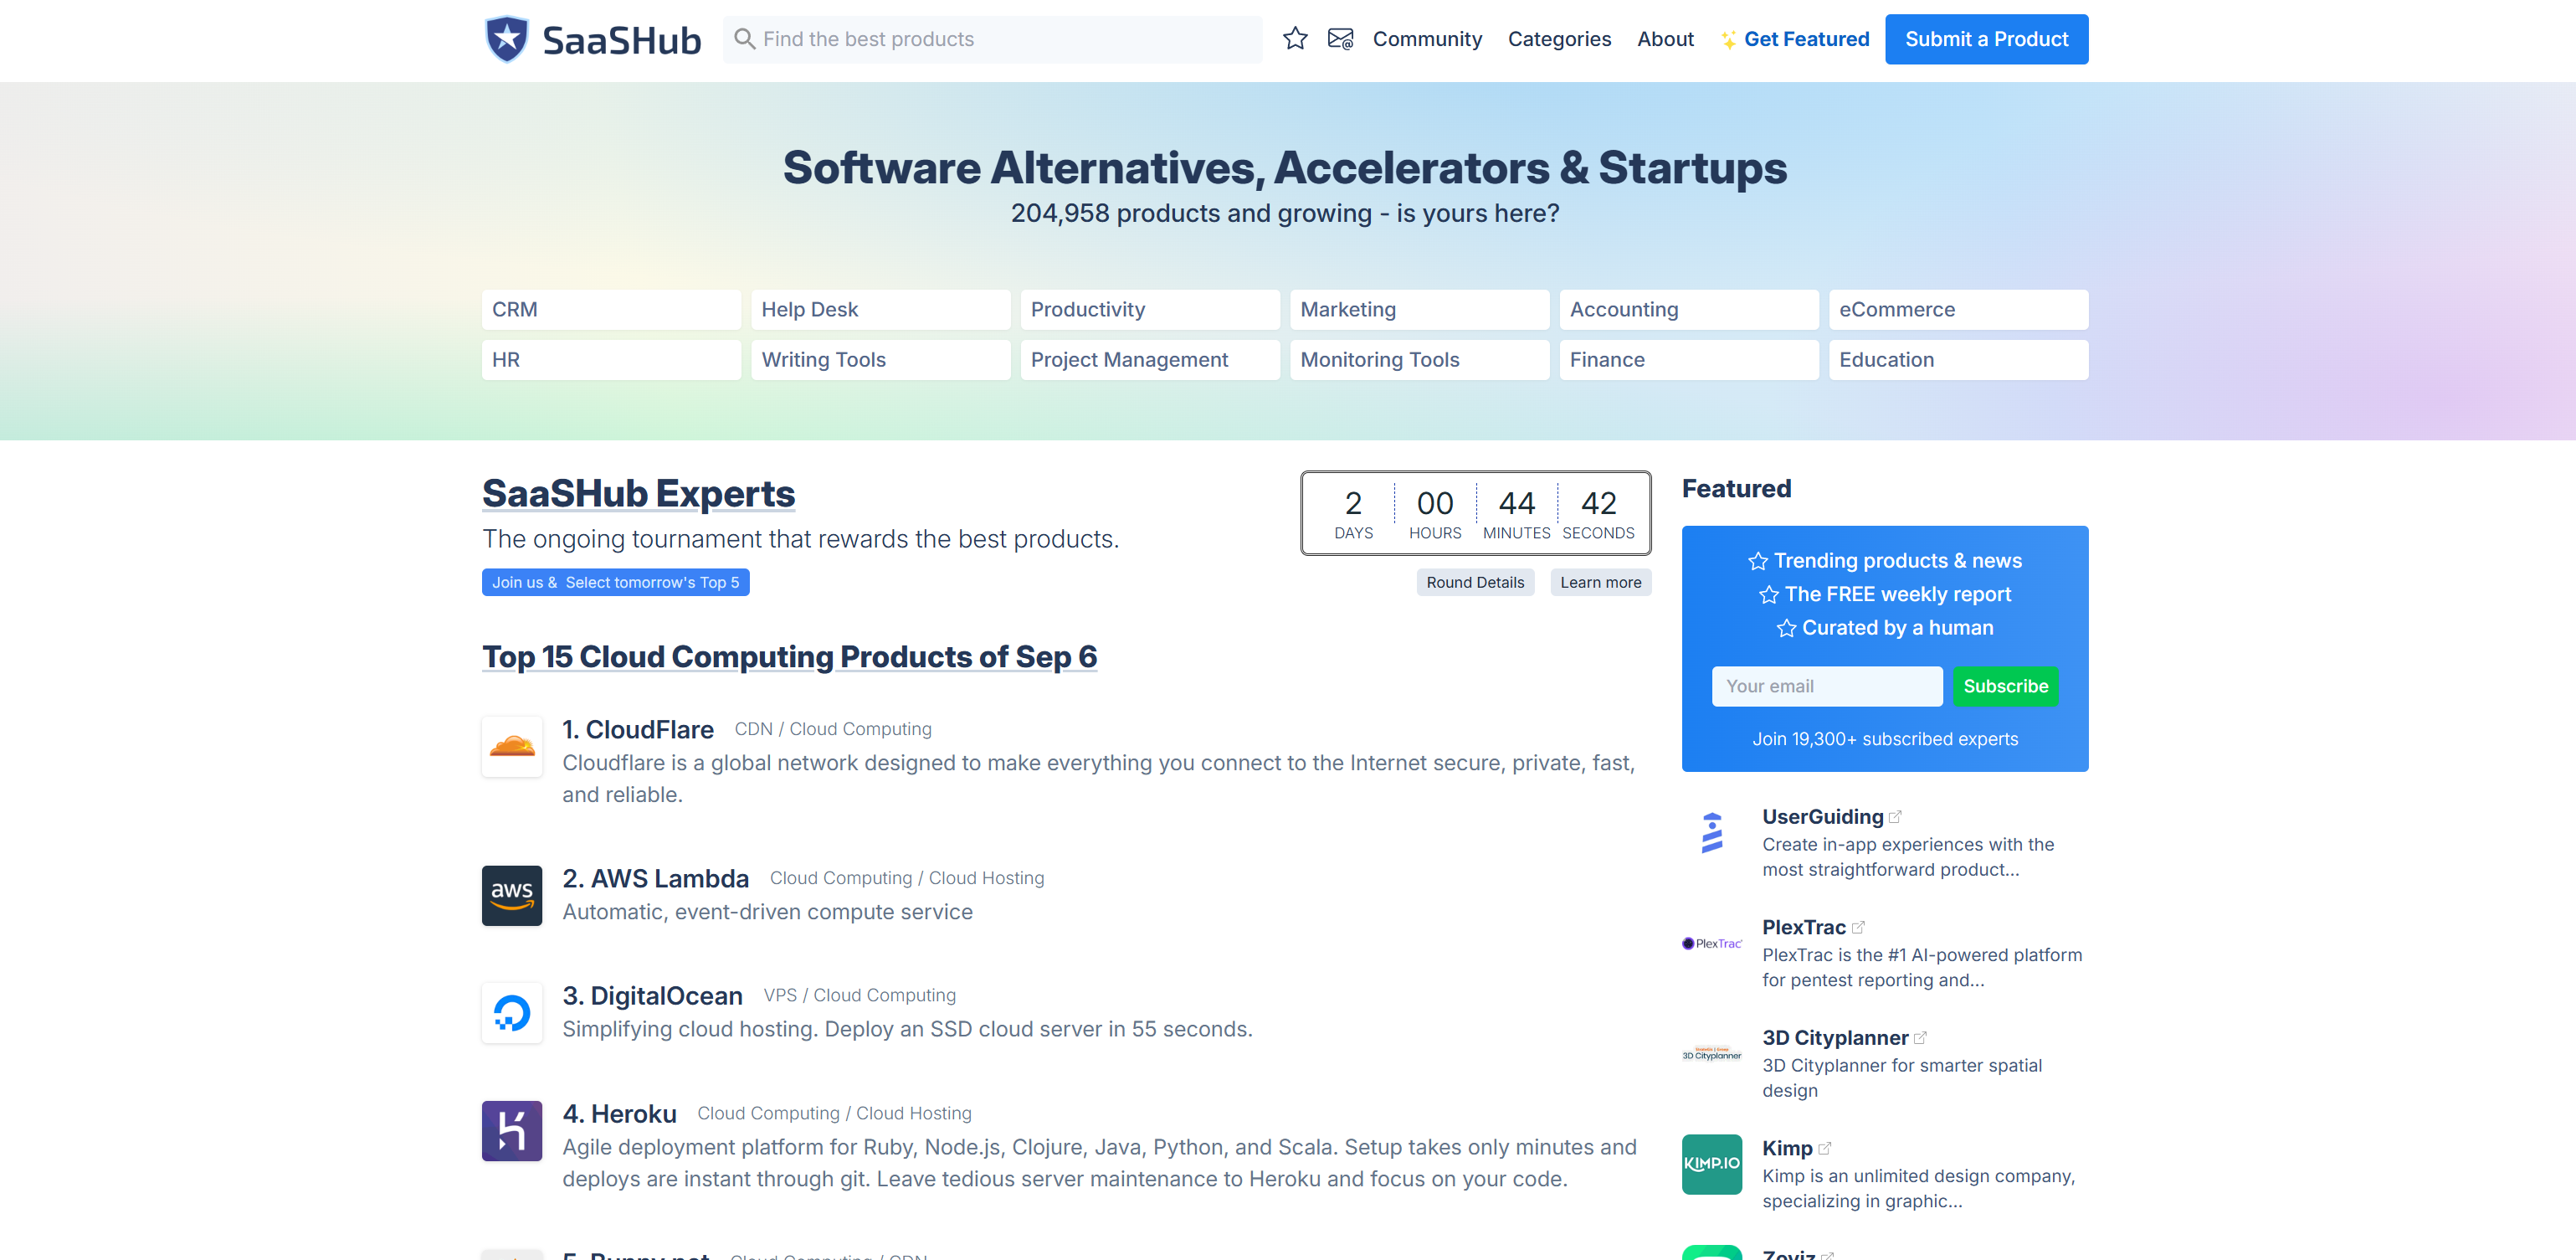Click Join us & Select tomorrow's Top 5
This screenshot has width=2576, height=1260.
(615, 582)
